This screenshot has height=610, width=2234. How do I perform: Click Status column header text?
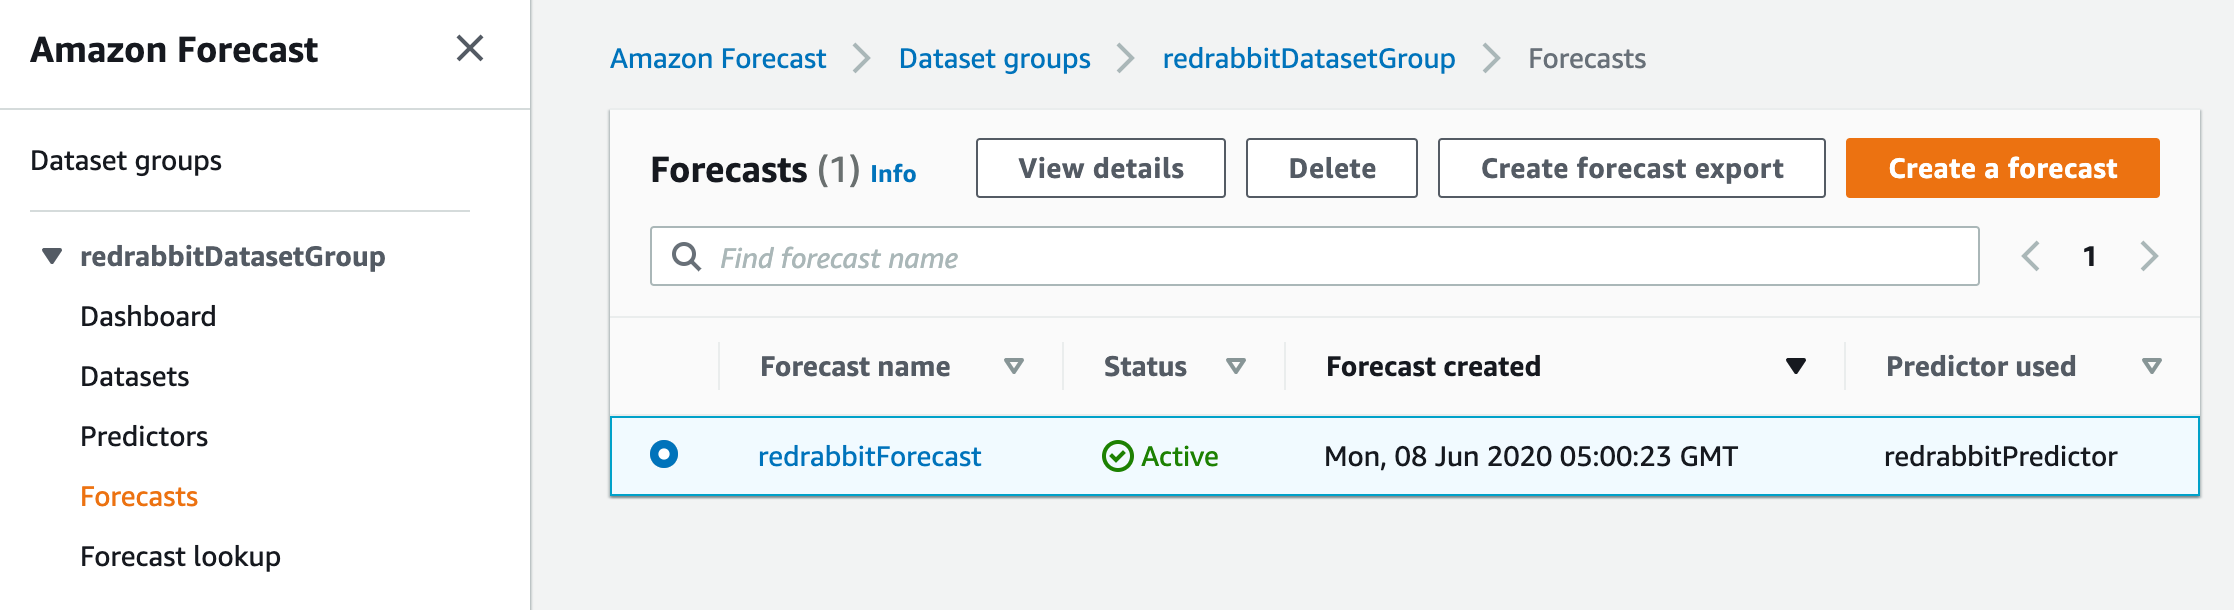[x=1145, y=367]
